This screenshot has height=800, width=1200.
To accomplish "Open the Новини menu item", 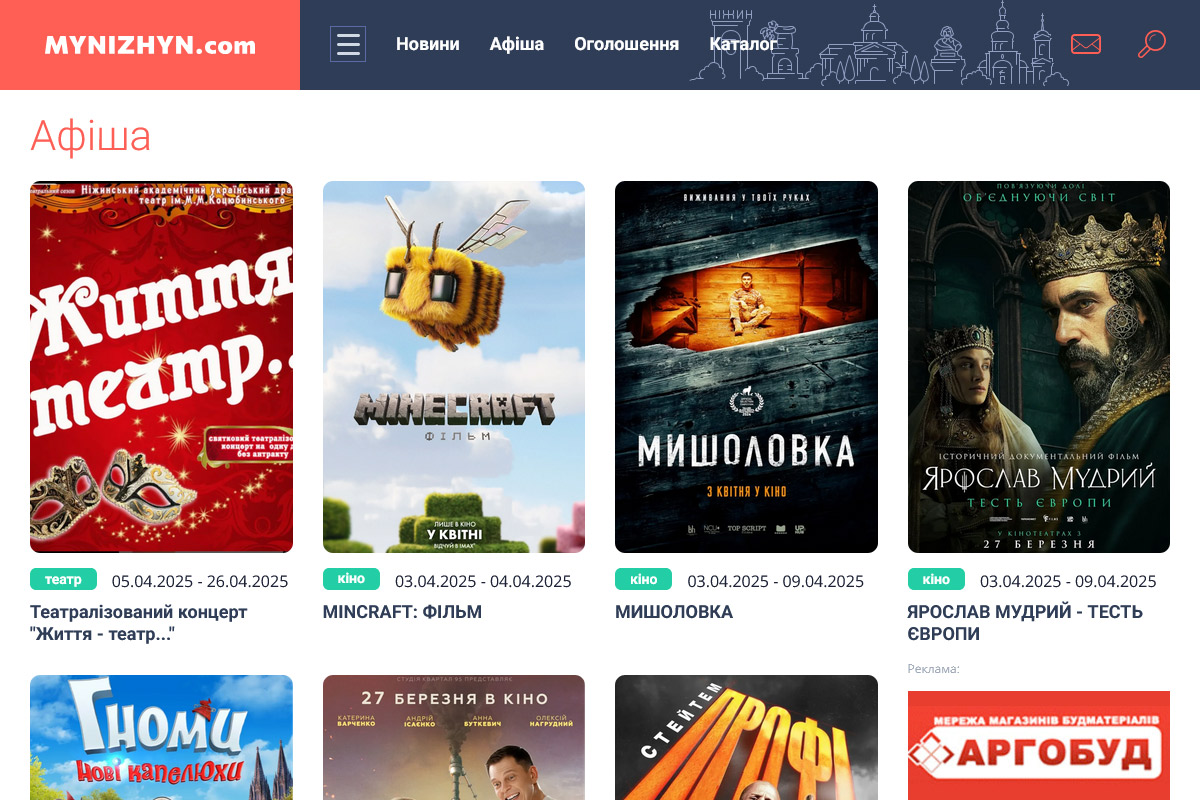I will 427,44.
